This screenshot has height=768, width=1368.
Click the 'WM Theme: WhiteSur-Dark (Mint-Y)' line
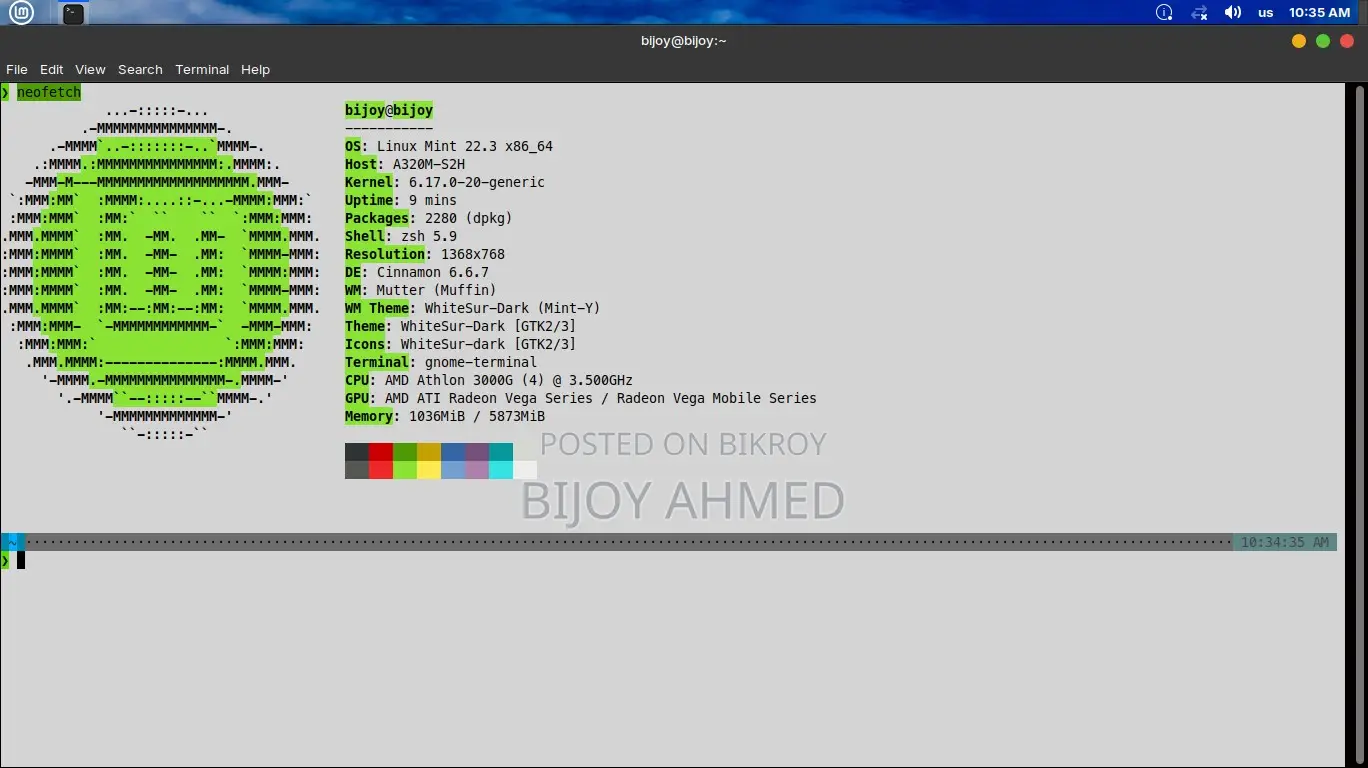pos(473,308)
